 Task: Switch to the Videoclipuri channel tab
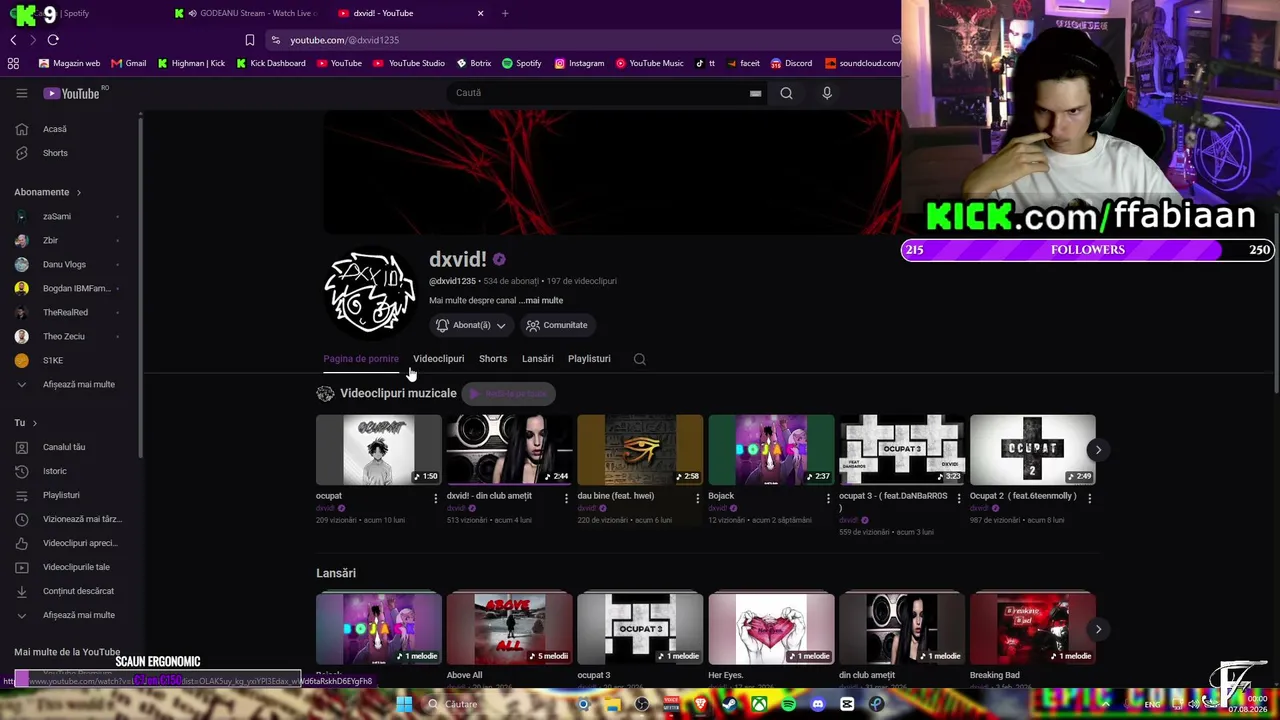click(438, 359)
